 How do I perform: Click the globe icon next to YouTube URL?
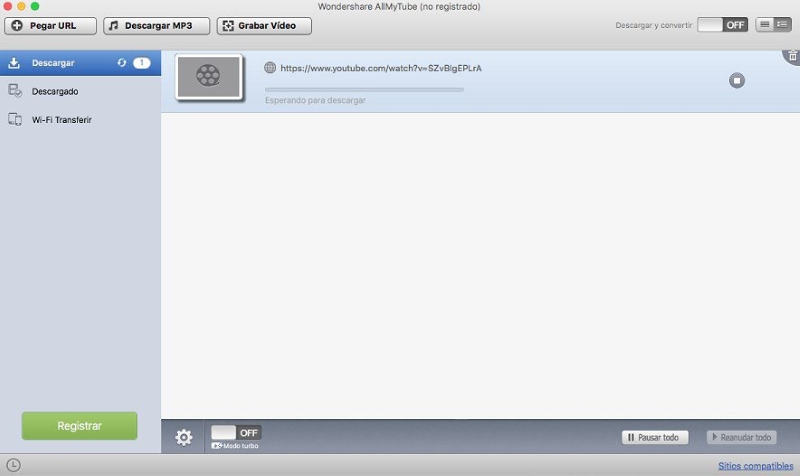tap(270, 67)
